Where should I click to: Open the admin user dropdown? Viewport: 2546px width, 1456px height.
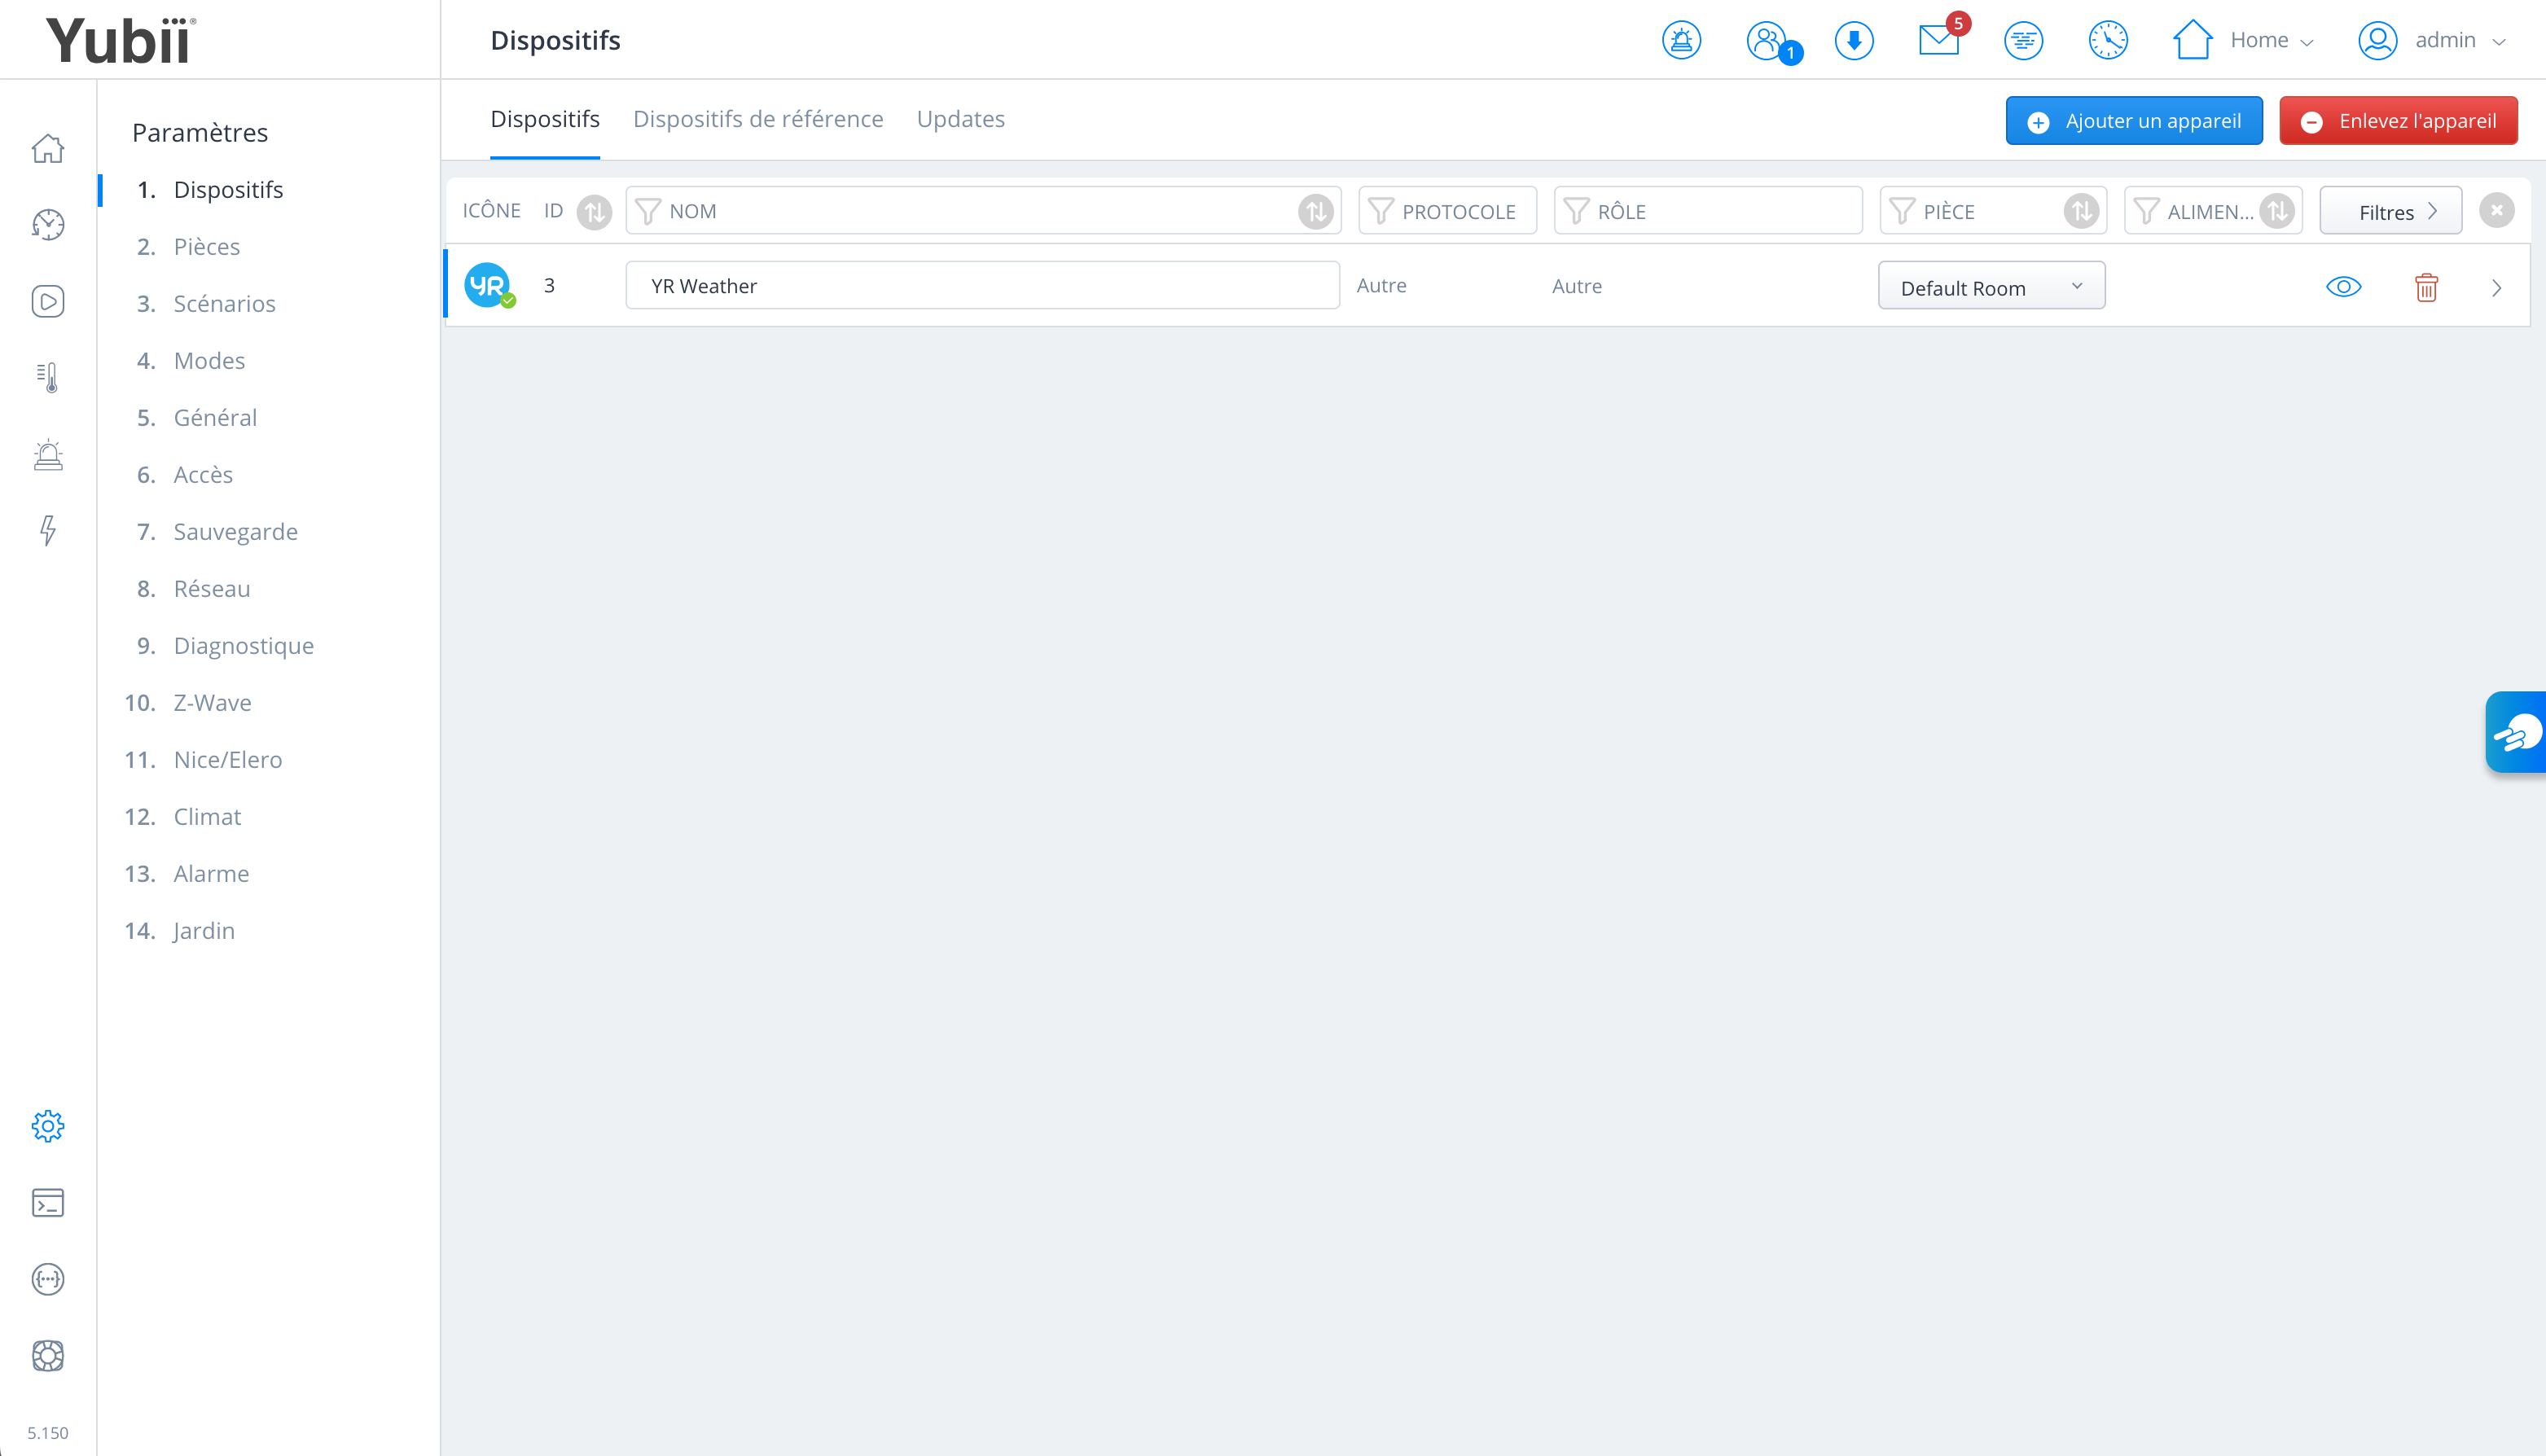pos(2433,40)
